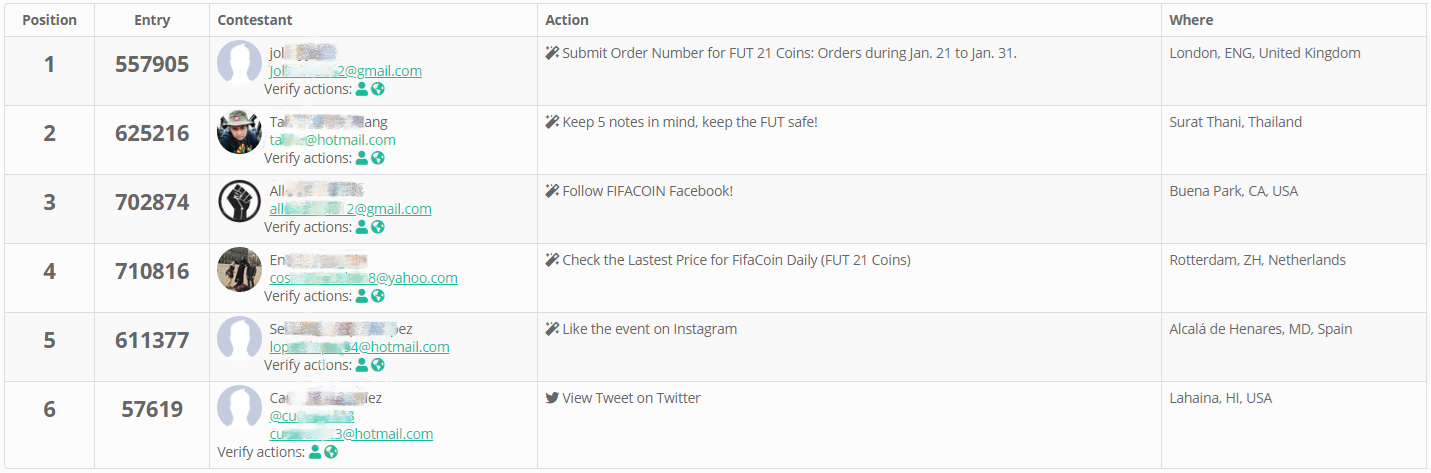
Task: Open the gmail address link for entry 557905
Action: [345, 71]
